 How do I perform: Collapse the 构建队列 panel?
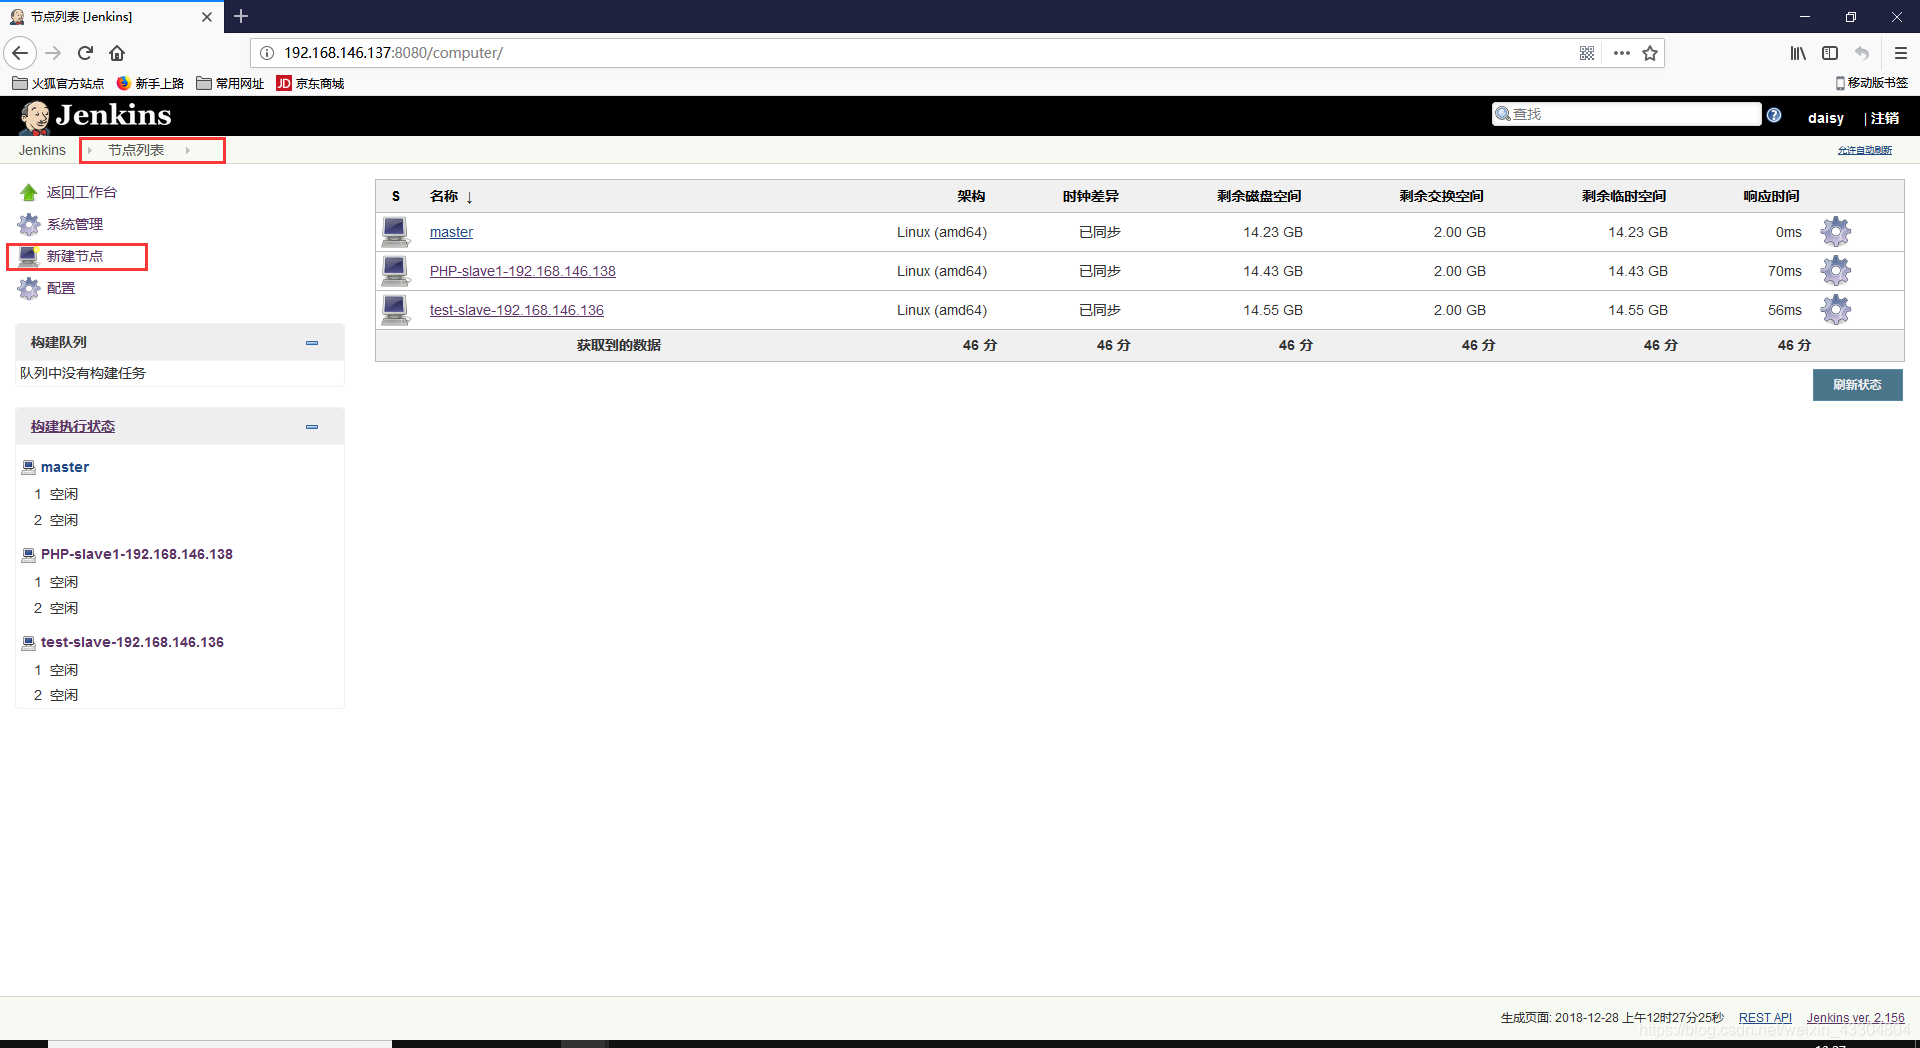(312, 343)
